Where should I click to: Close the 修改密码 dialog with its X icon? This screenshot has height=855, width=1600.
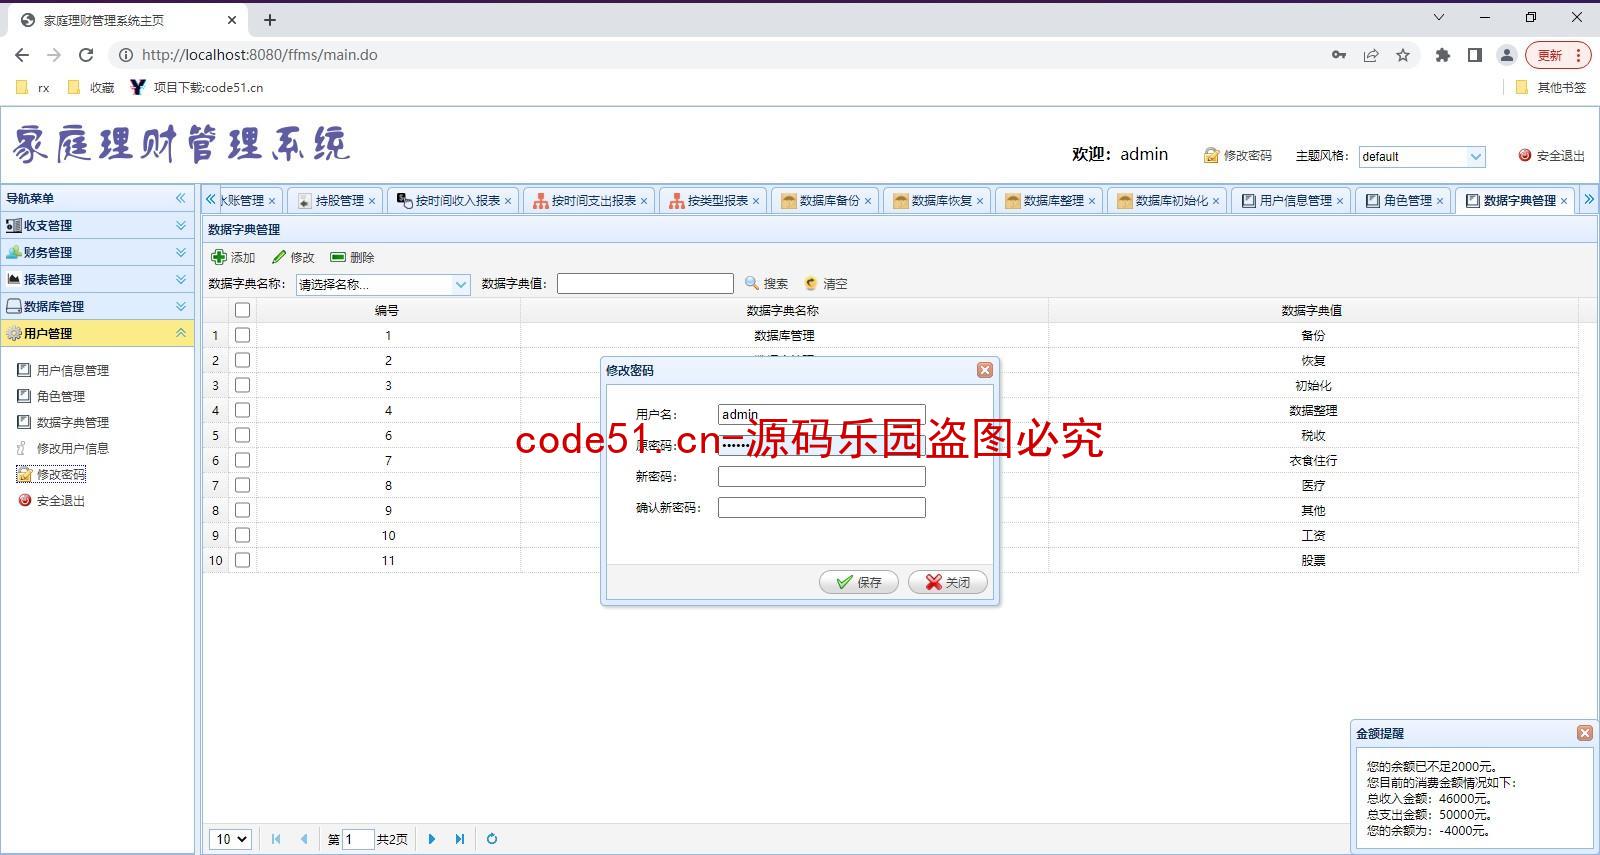(985, 370)
